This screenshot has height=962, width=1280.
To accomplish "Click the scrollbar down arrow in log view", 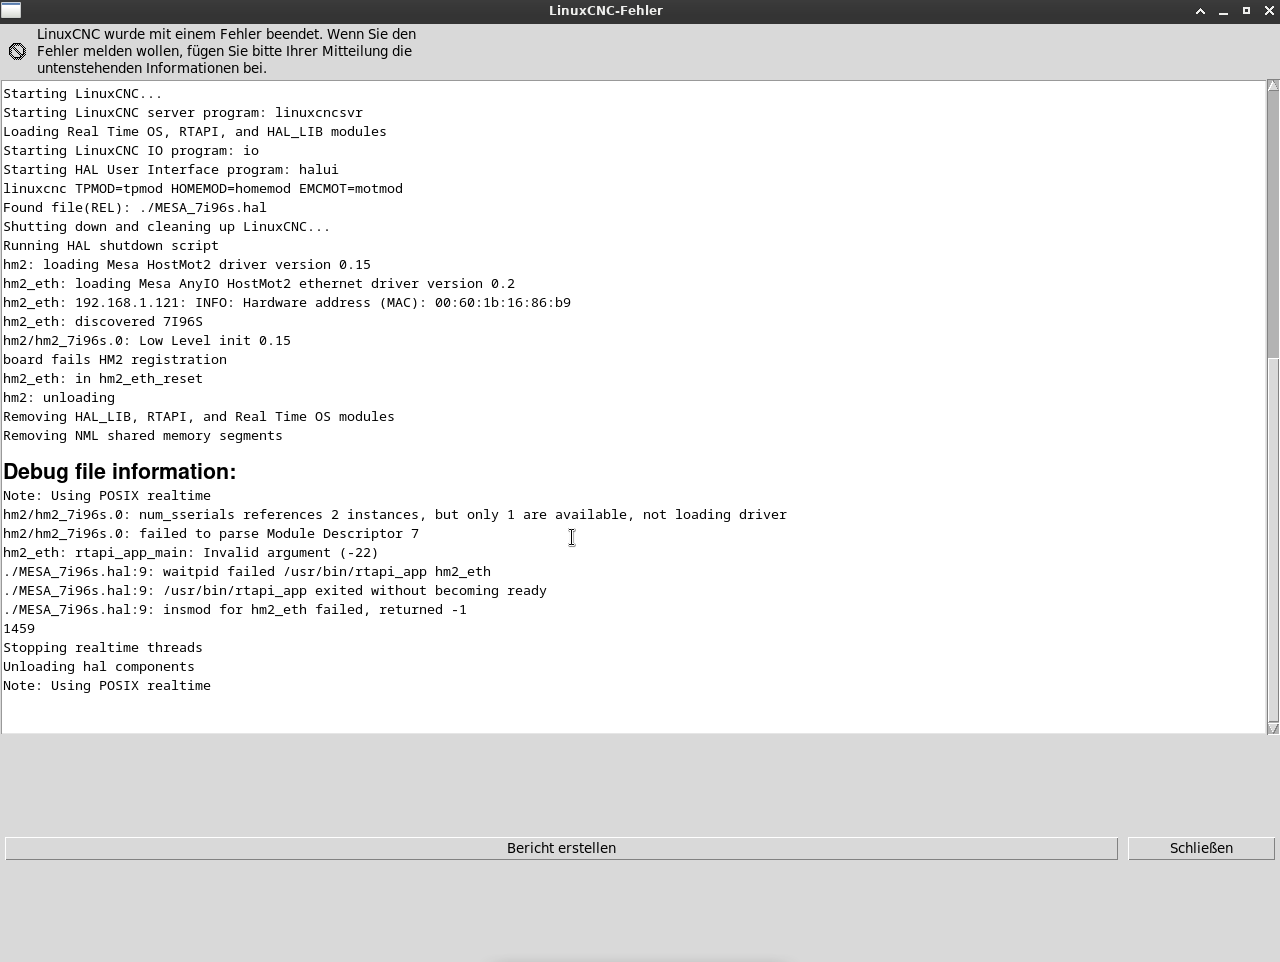I will pyautogui.click(x=1273, y=728).
